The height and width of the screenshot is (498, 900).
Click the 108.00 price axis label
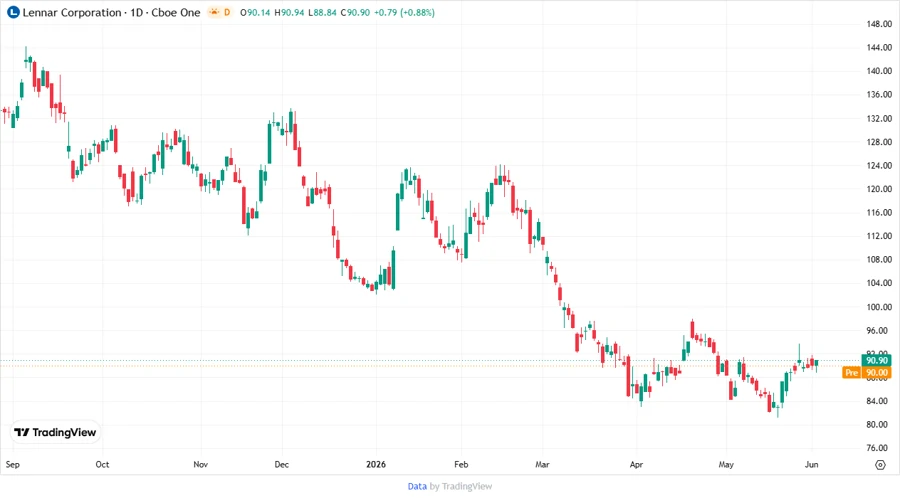[879, 259]
